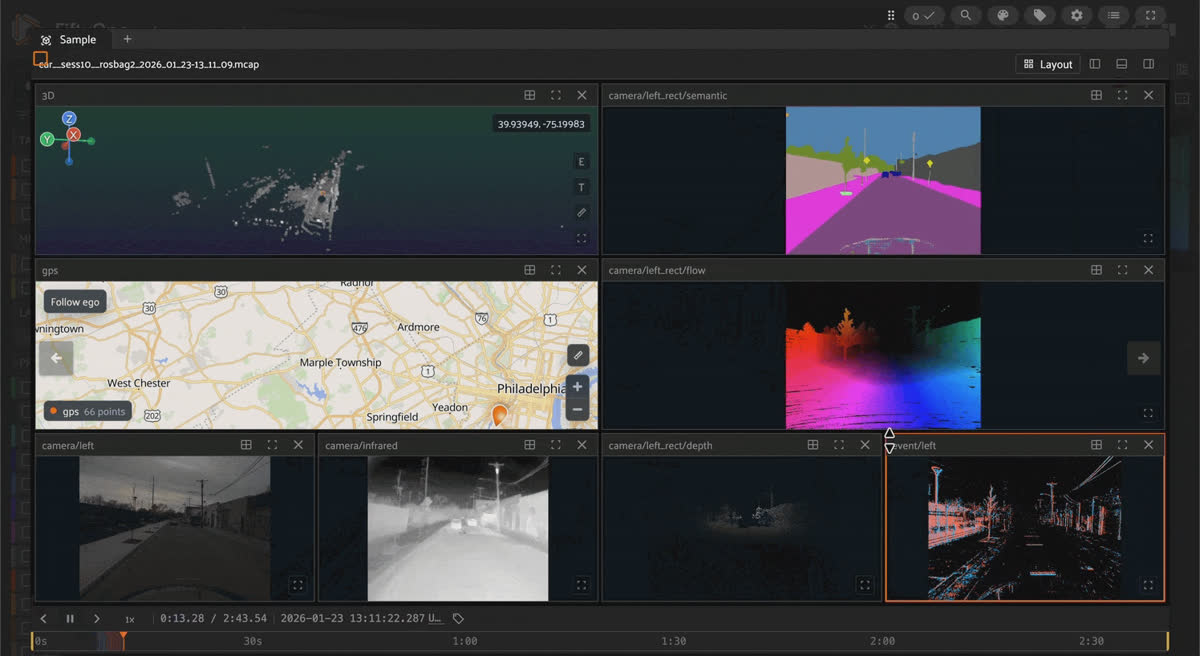Viewport: 1200px width, 656px height.
Task: Click the 0 checkmark counter button
Action: click(924, 15)
